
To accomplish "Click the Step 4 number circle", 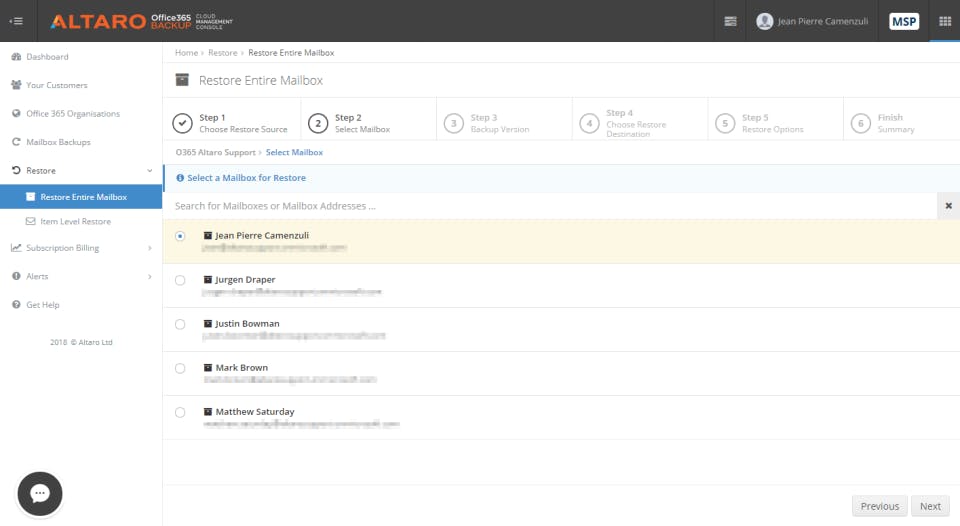I will point(590,123).
